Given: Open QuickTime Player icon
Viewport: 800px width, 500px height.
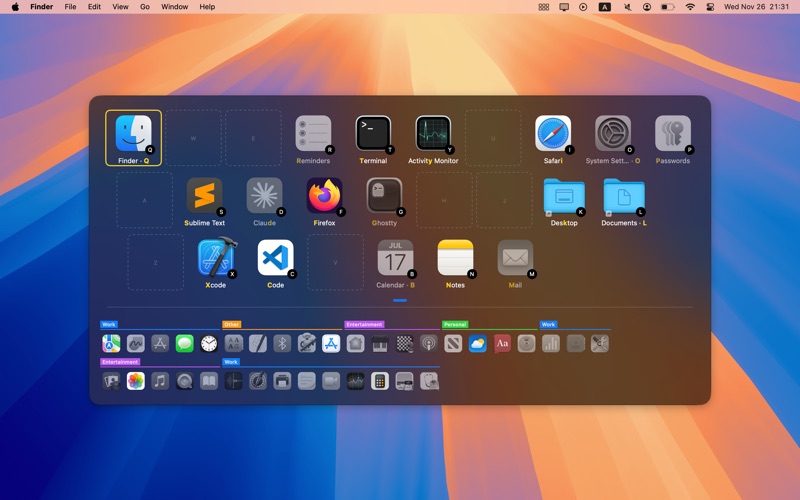Looking at the screenshot, I should click(x=185, y=381).
